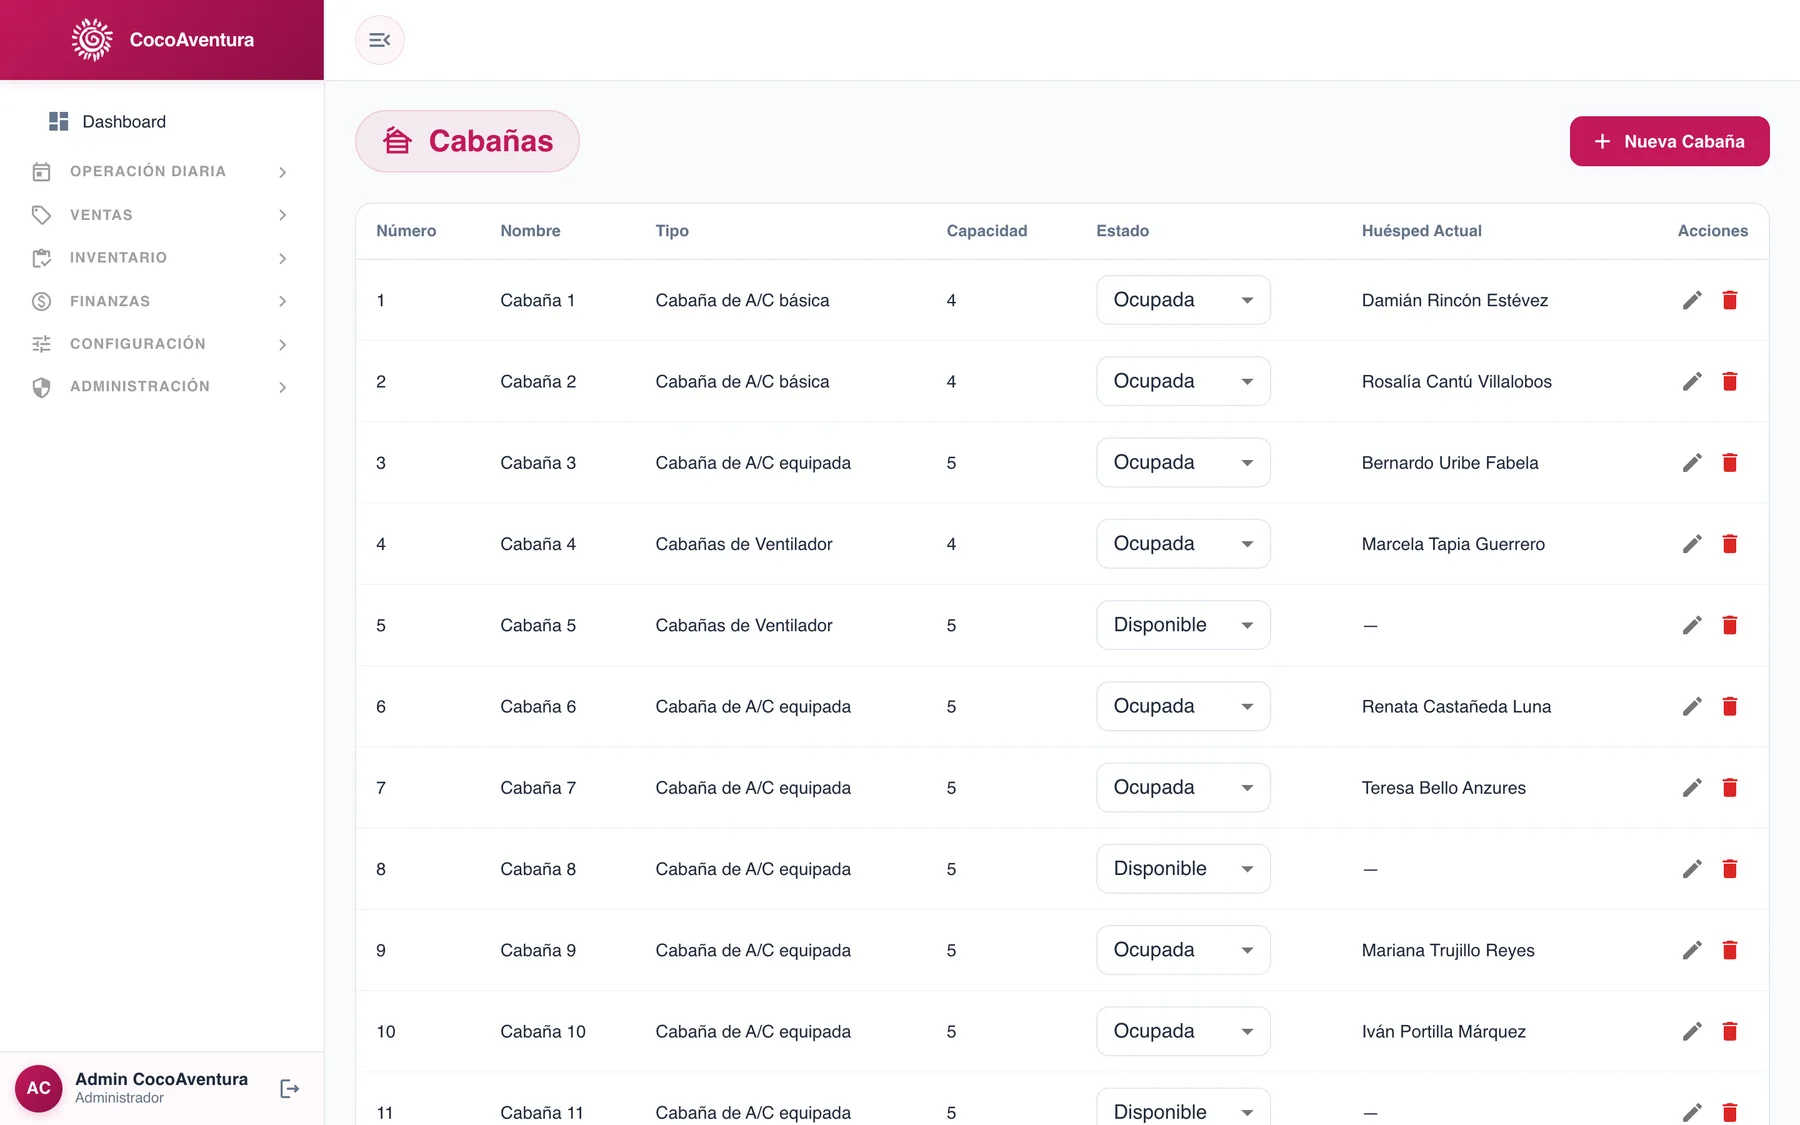Image resolution: width=1800 pixels, height=1125 pixels.
Task: Click the Inventario clipboard icon
Action: pyautogui.click(x=41, y=258)
